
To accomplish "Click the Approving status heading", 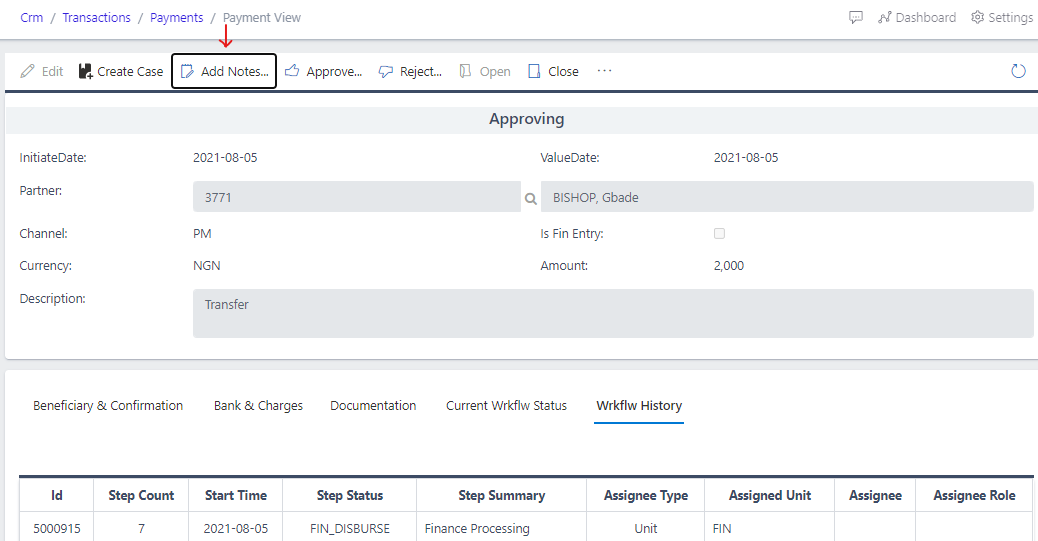I will coord(527,119).
